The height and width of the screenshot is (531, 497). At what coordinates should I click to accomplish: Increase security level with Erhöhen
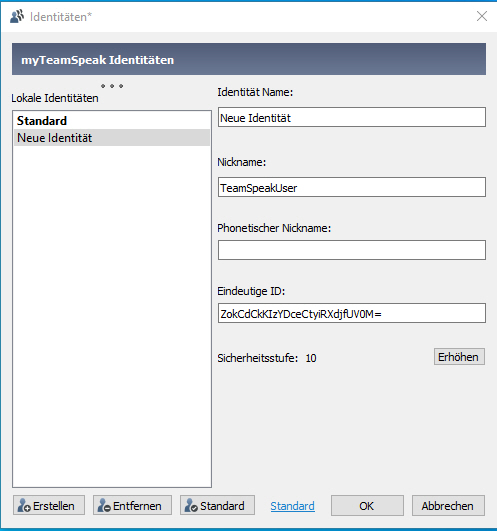[x=459, y=357]
